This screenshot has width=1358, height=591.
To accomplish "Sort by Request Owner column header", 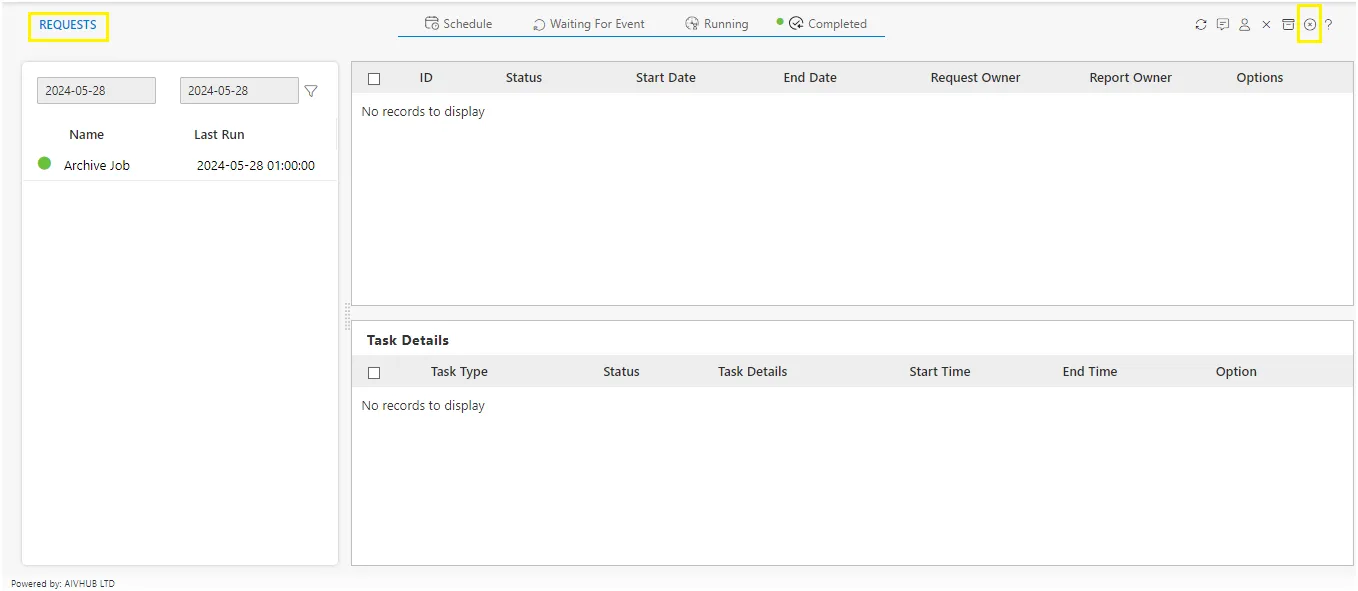I will point(975,78).
